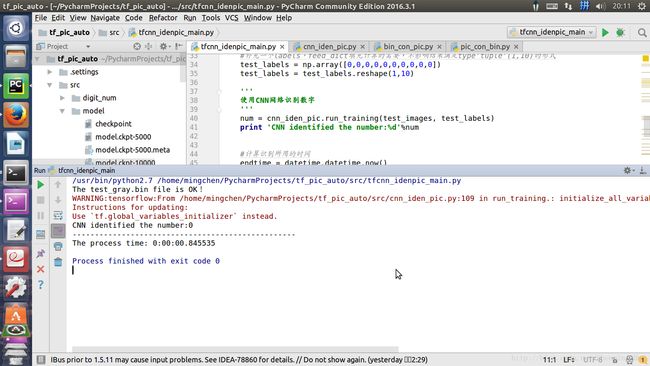This screenshot has width=650, height=366.
Task: Select the checkpoint file
Action: [113, 124]
